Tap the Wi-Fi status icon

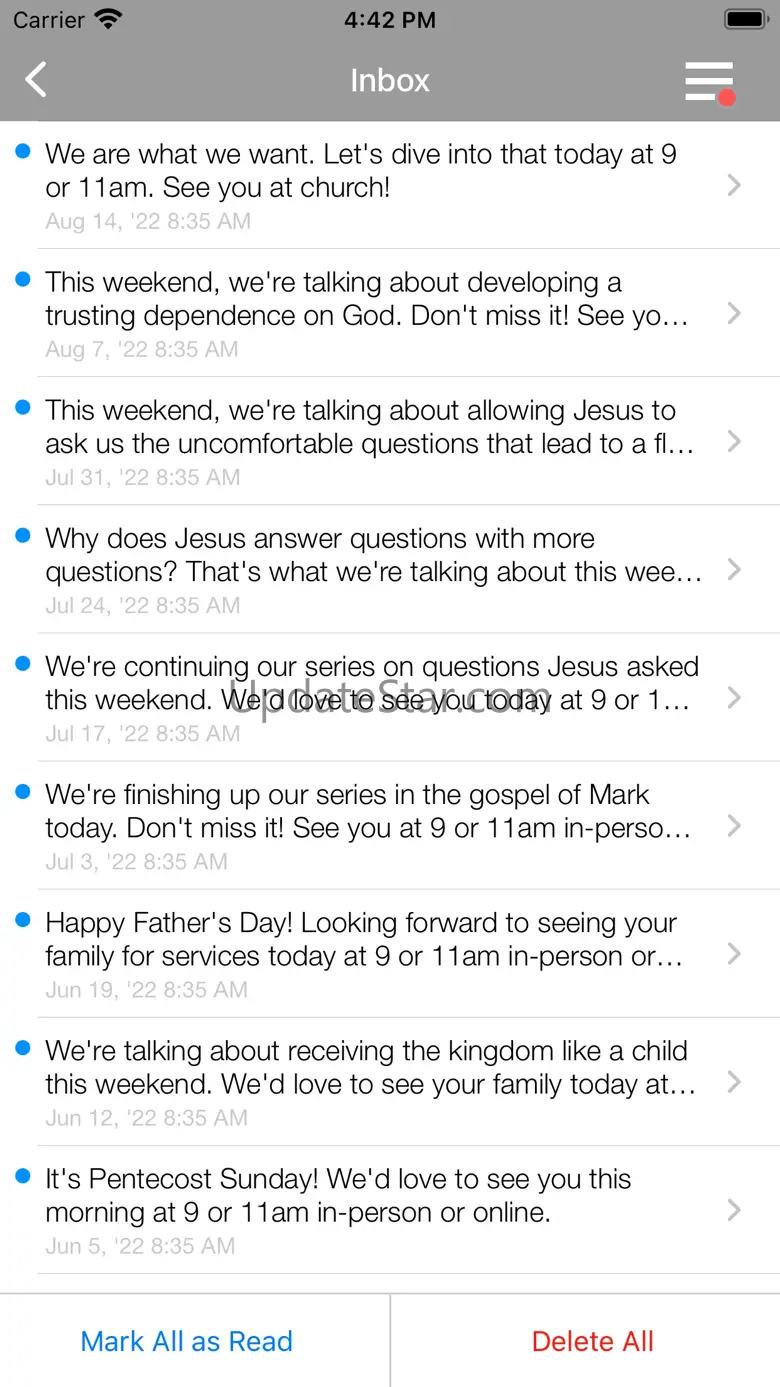point(107,19)
